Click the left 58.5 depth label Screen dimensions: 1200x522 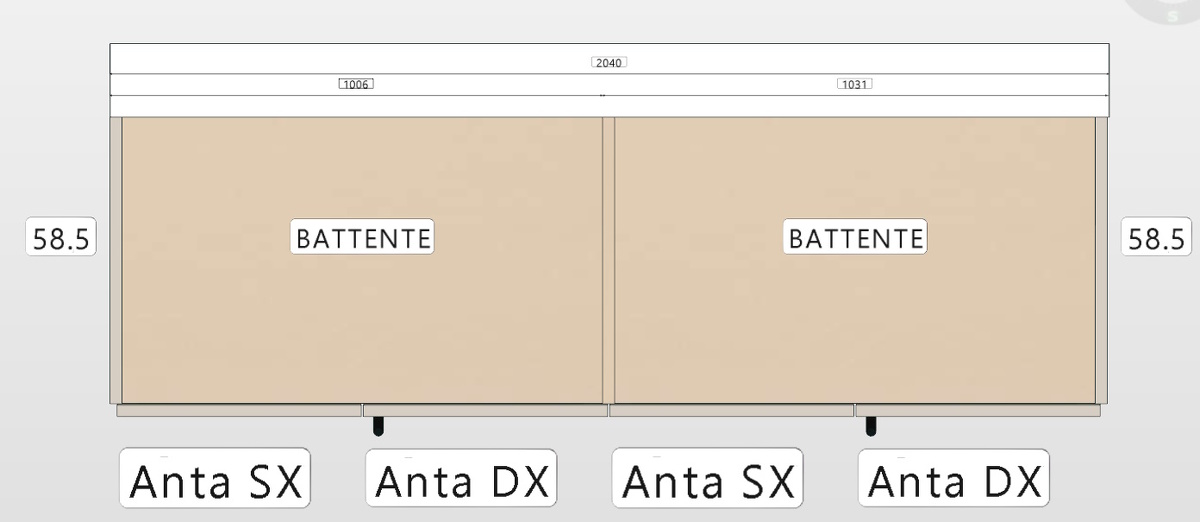(x=61, y=238)
